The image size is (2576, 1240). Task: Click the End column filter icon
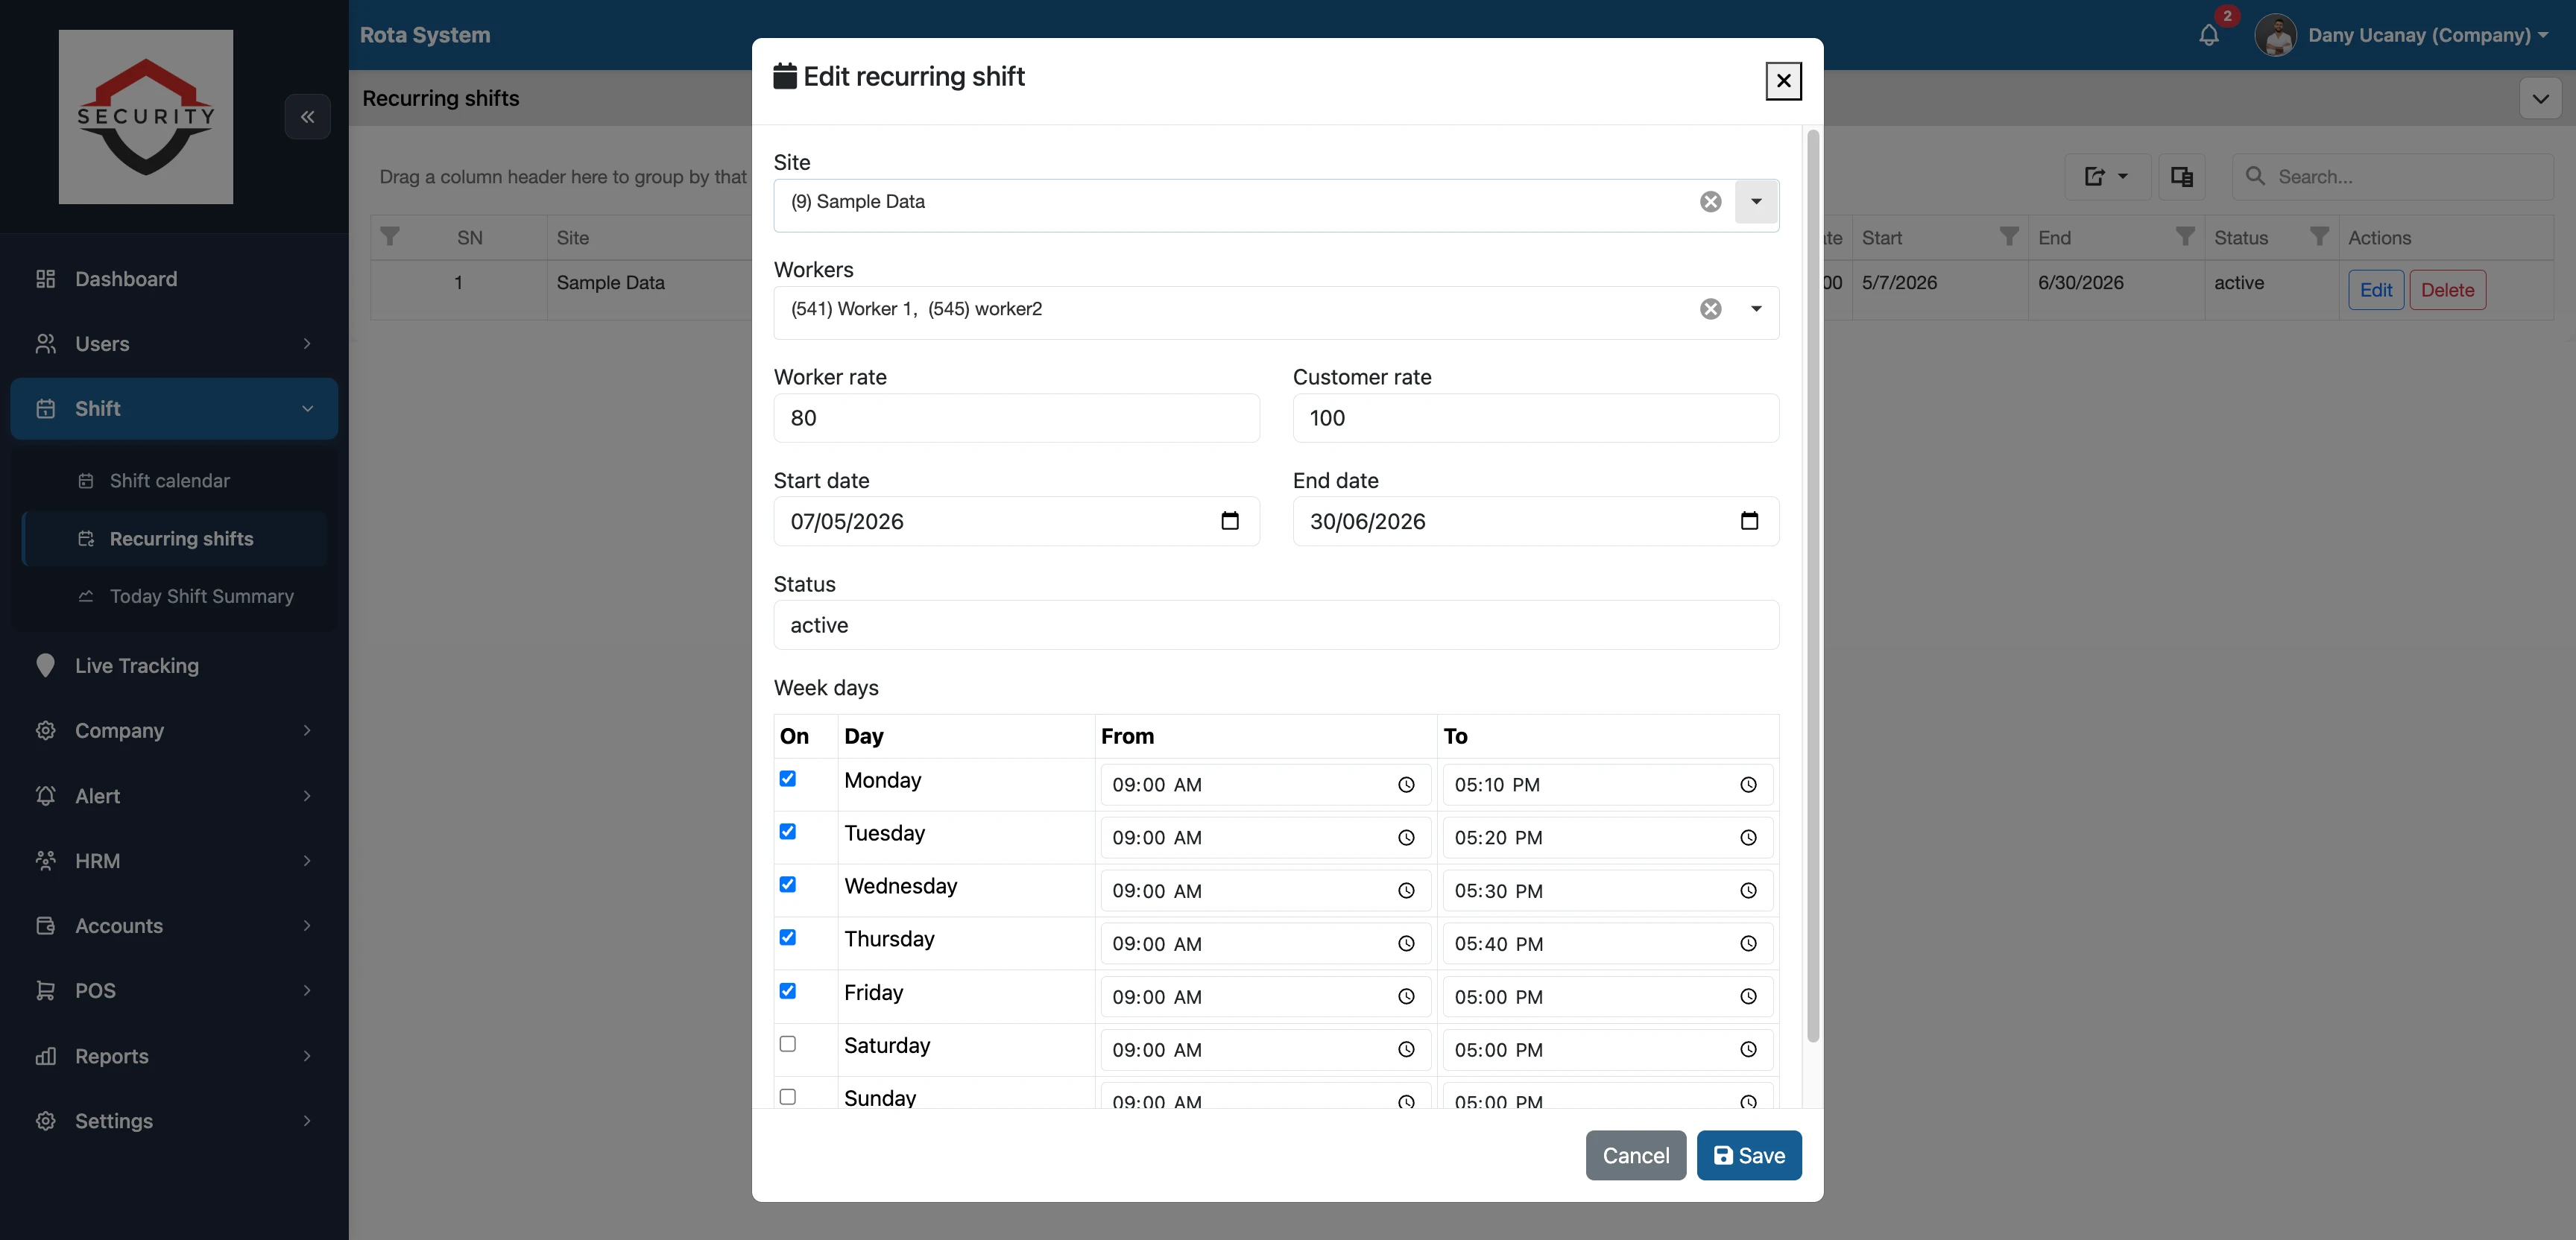tap(2185, 237)
